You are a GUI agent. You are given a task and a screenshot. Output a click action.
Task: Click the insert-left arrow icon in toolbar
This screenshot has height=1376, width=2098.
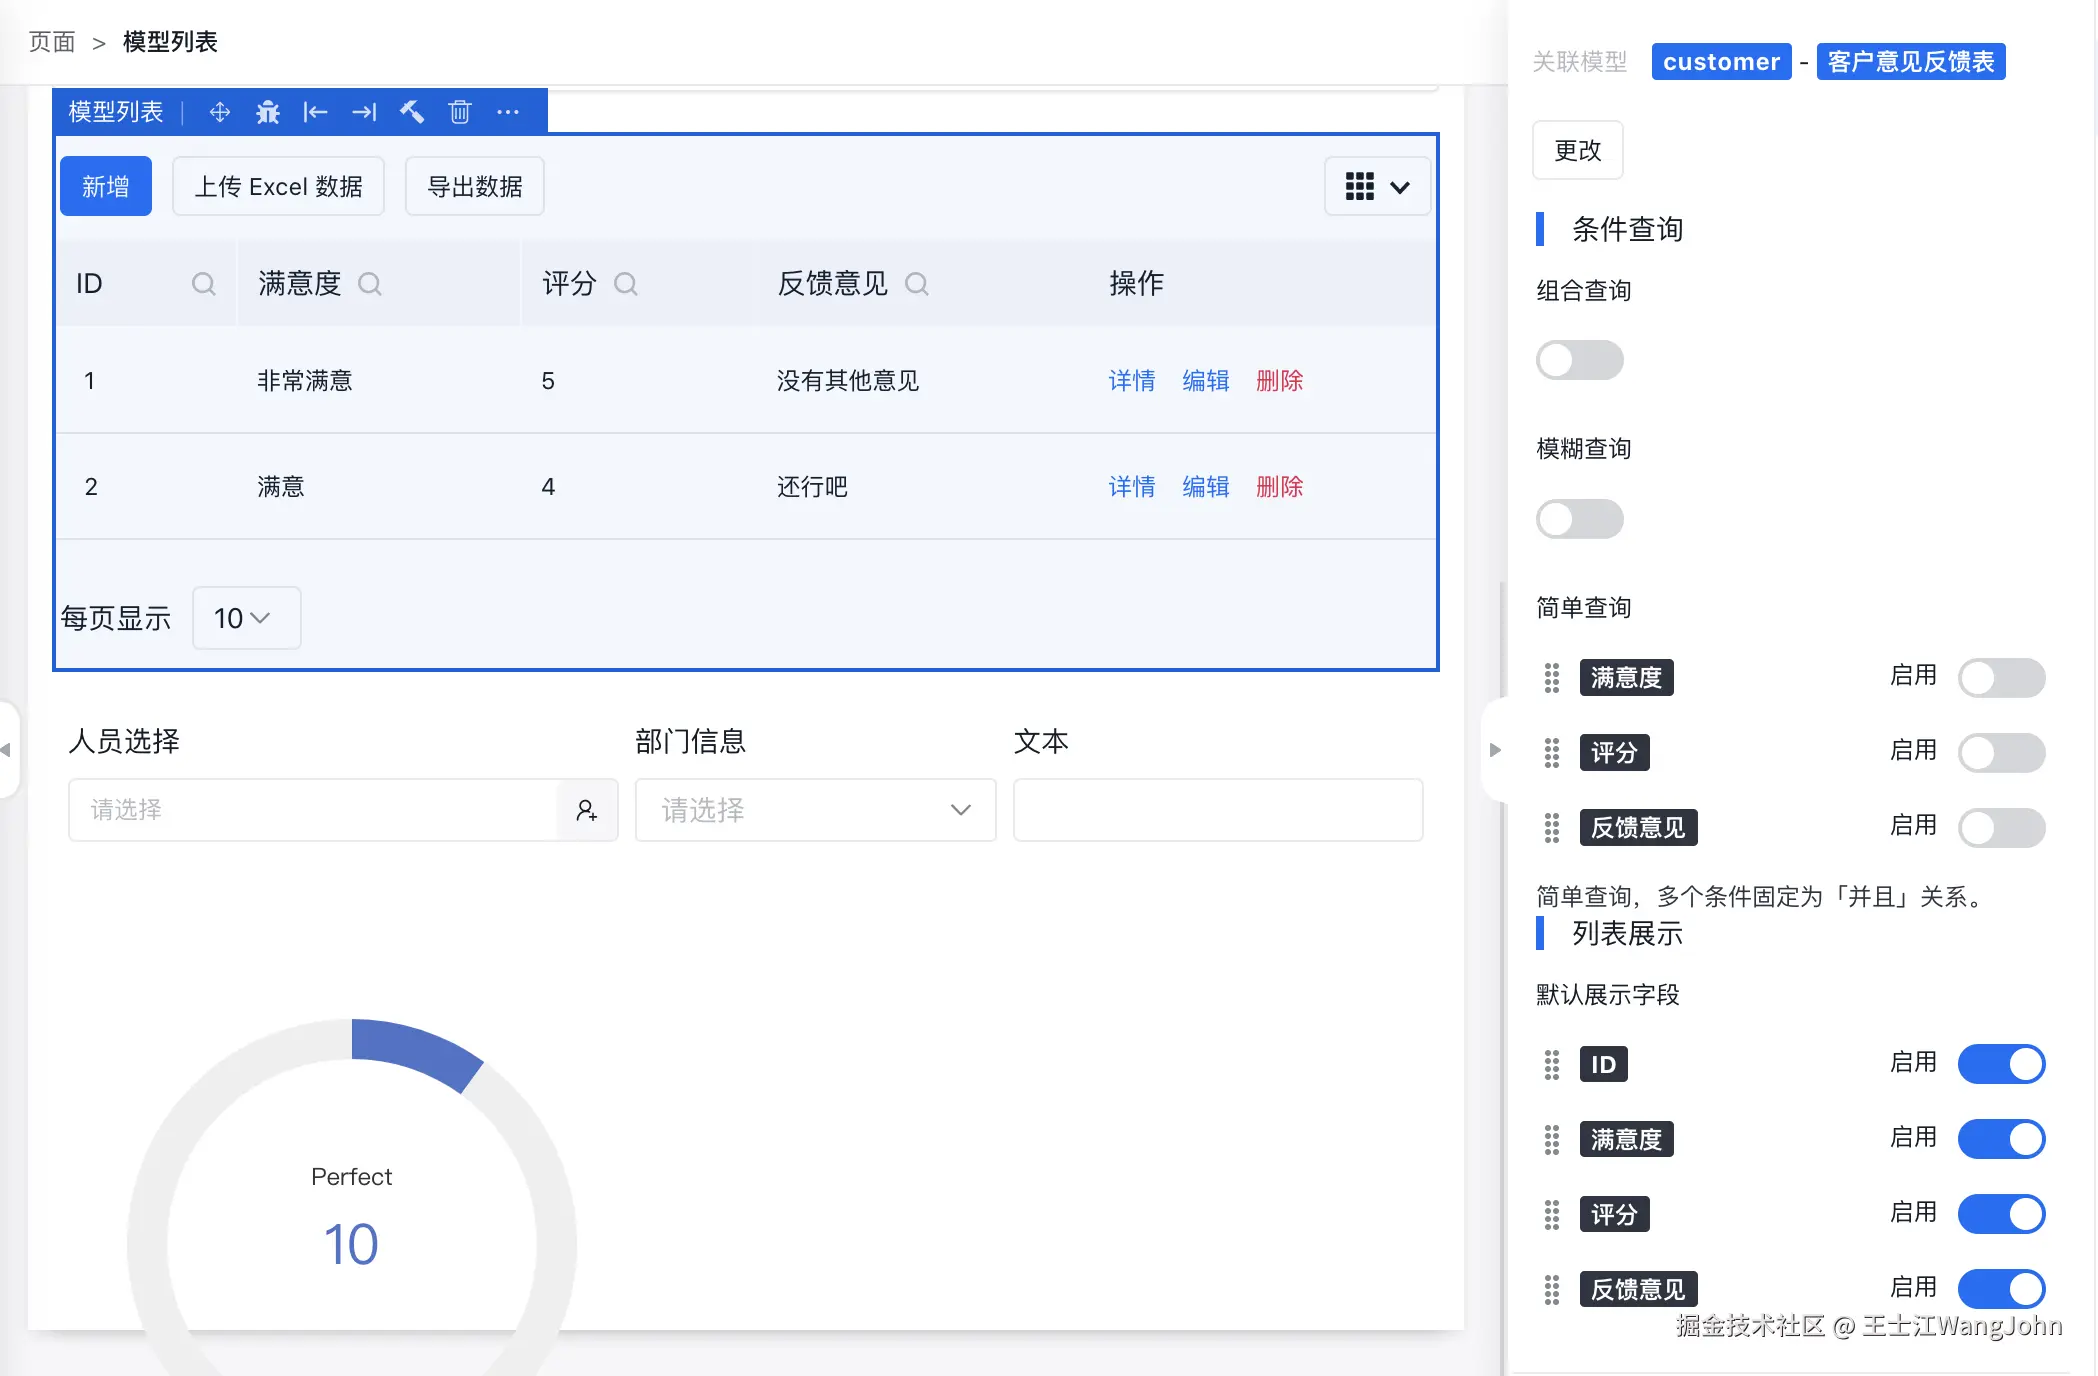point(315,112)
